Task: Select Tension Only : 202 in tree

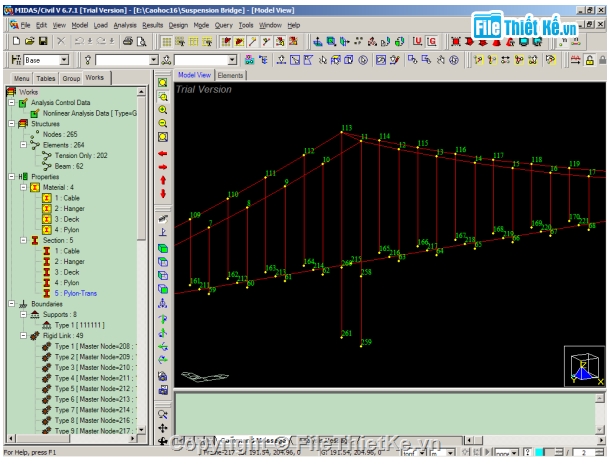Action: [81, 156]
